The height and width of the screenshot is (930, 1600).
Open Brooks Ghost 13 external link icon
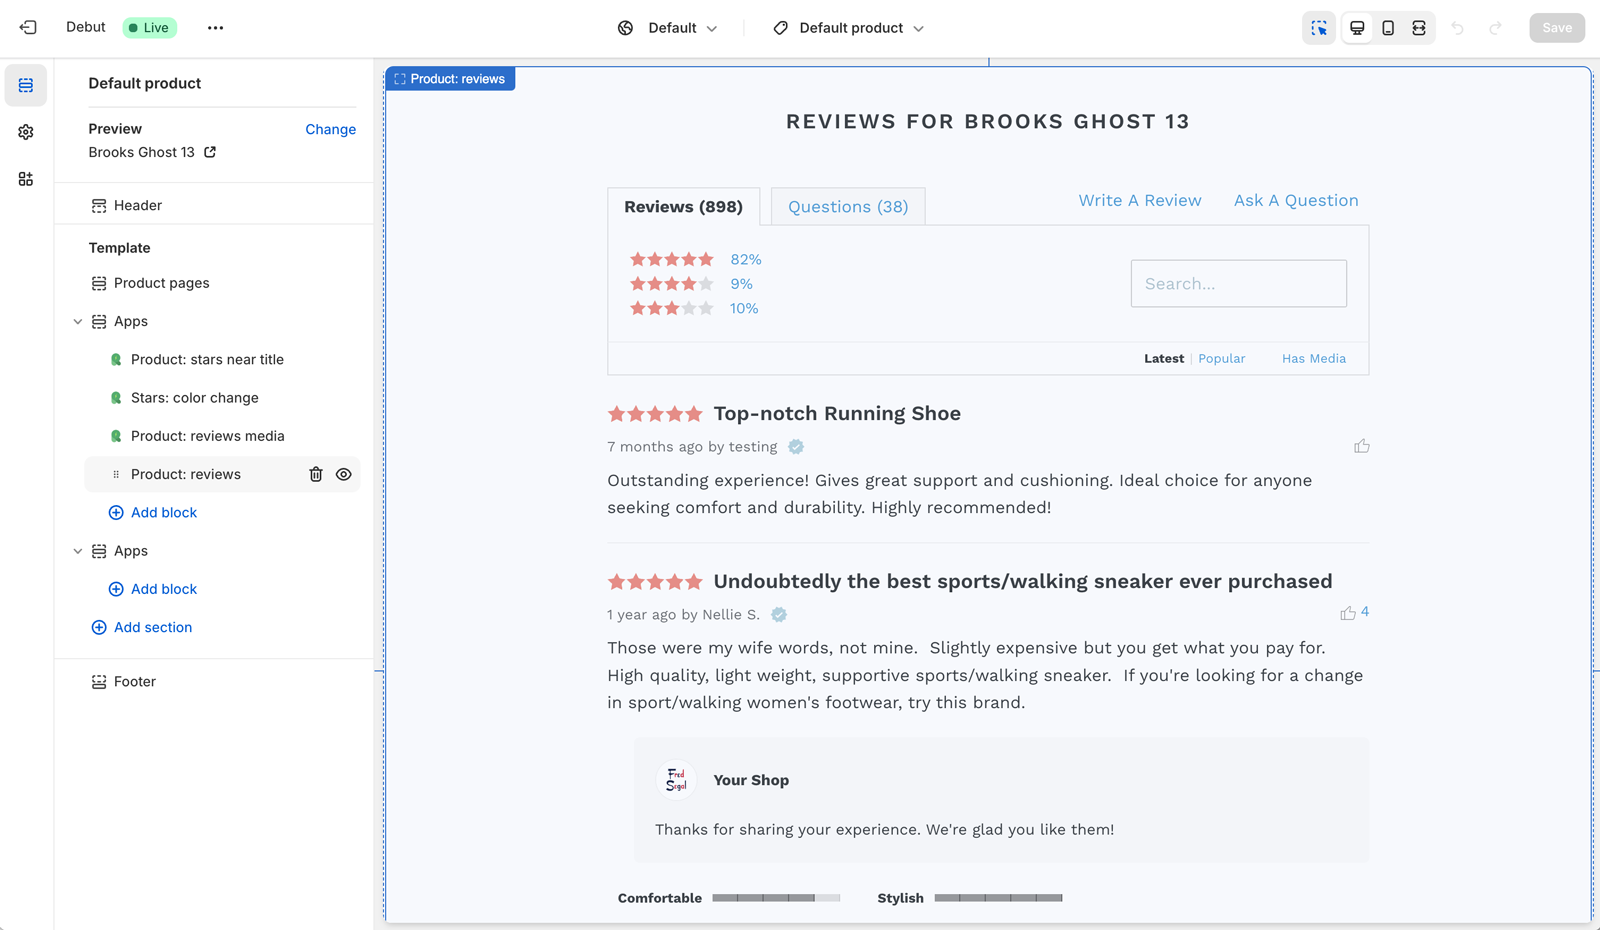(210, 152)
